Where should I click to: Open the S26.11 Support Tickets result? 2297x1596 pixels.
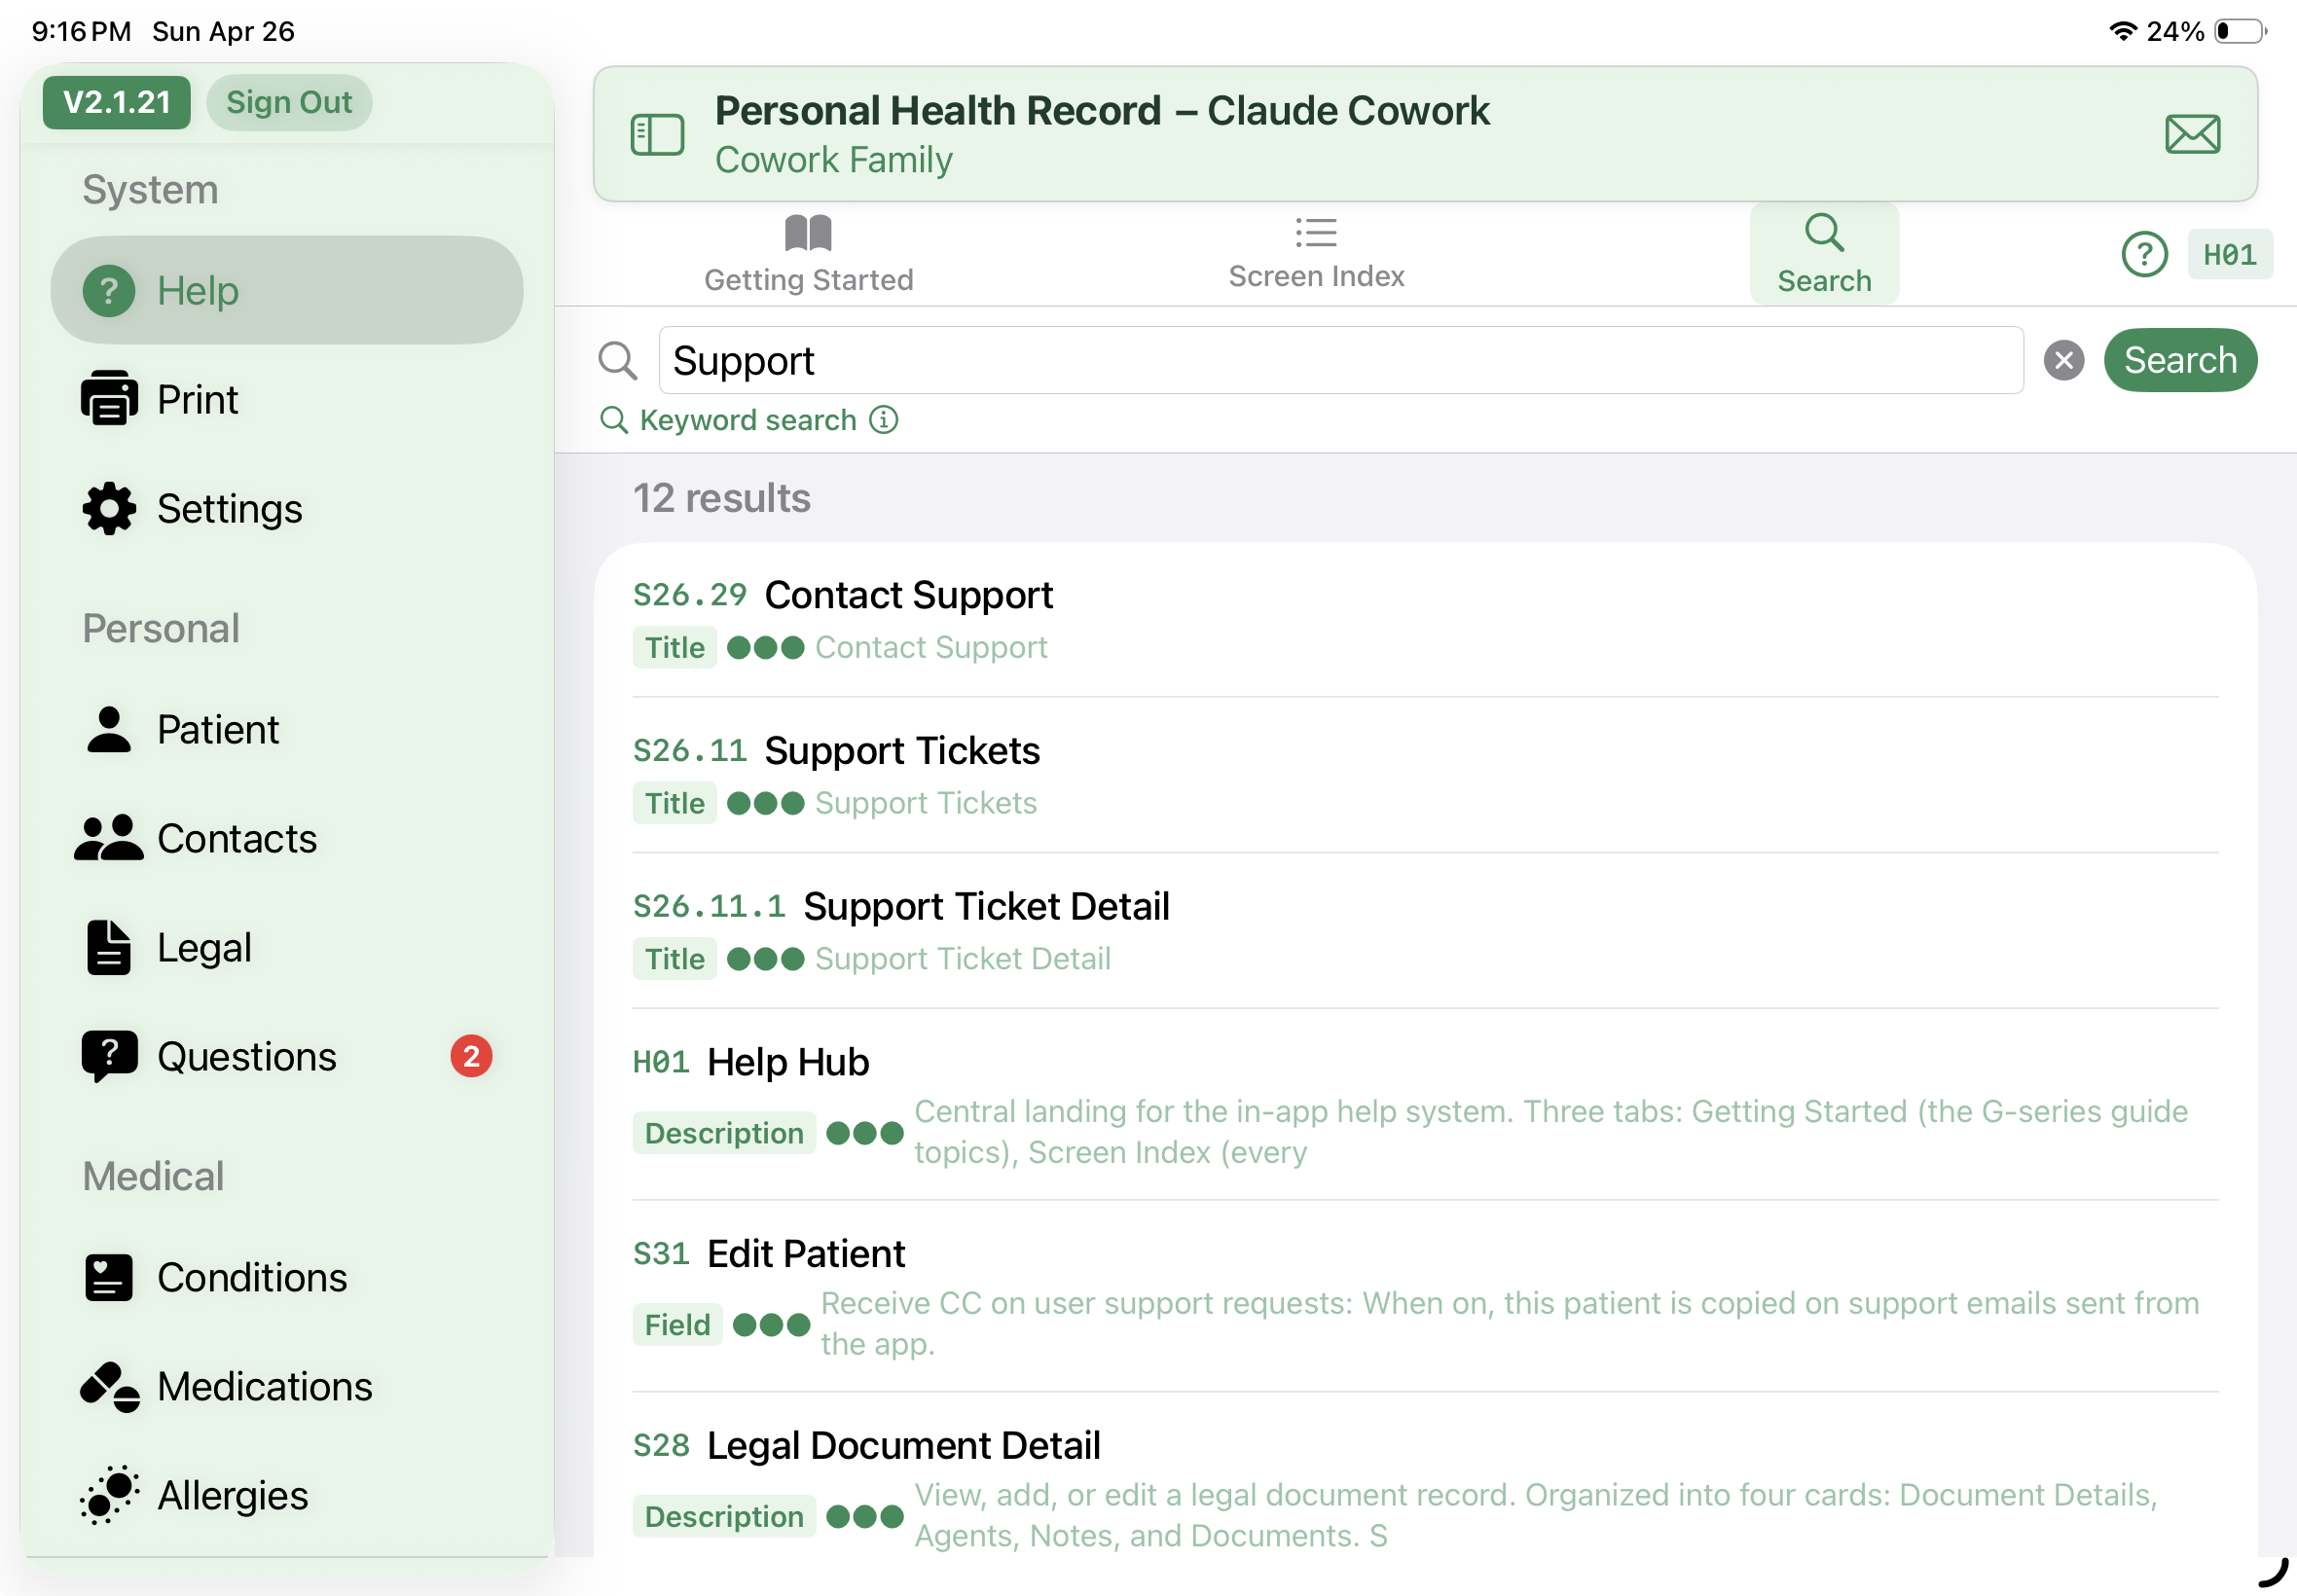1425,775
